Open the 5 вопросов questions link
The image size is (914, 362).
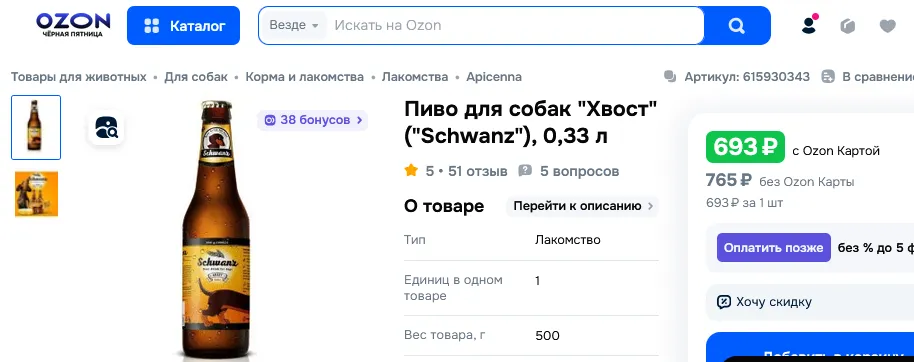[579, 171]
